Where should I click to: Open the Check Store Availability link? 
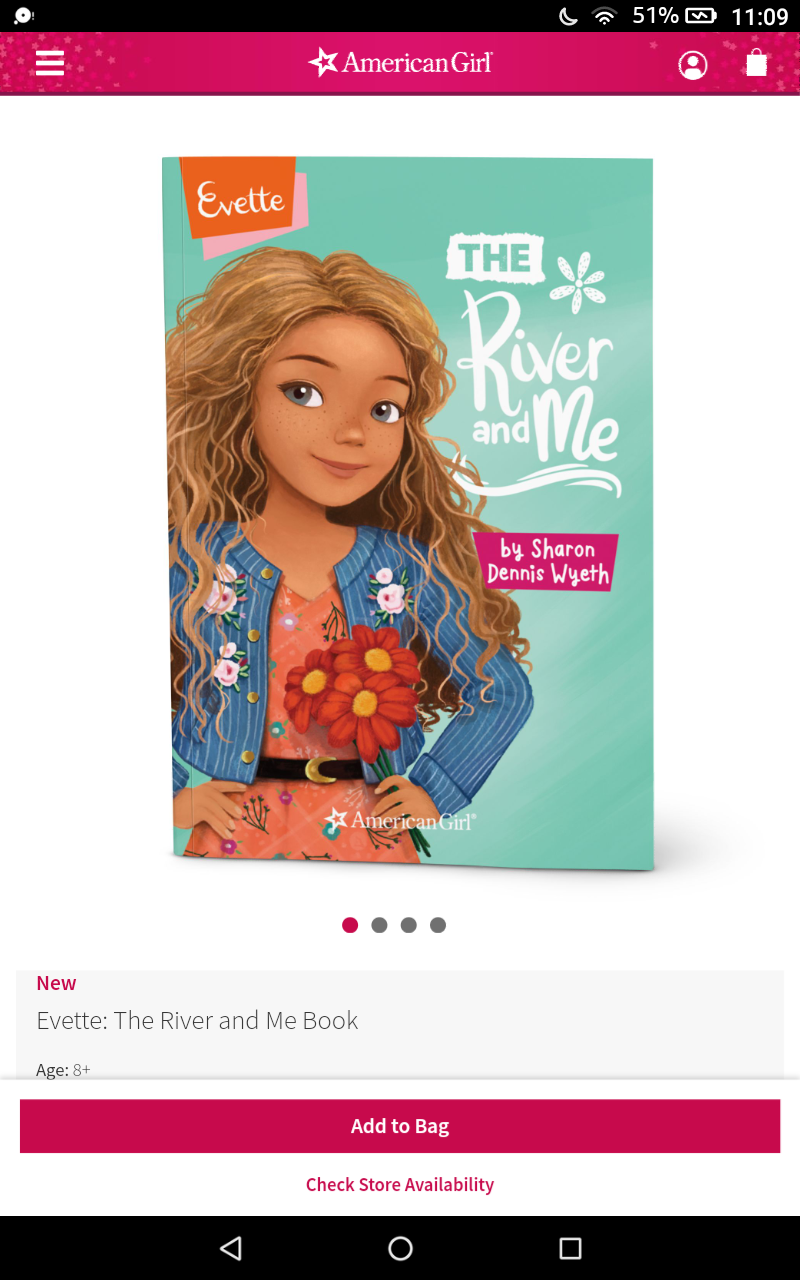pos(400,1184)
